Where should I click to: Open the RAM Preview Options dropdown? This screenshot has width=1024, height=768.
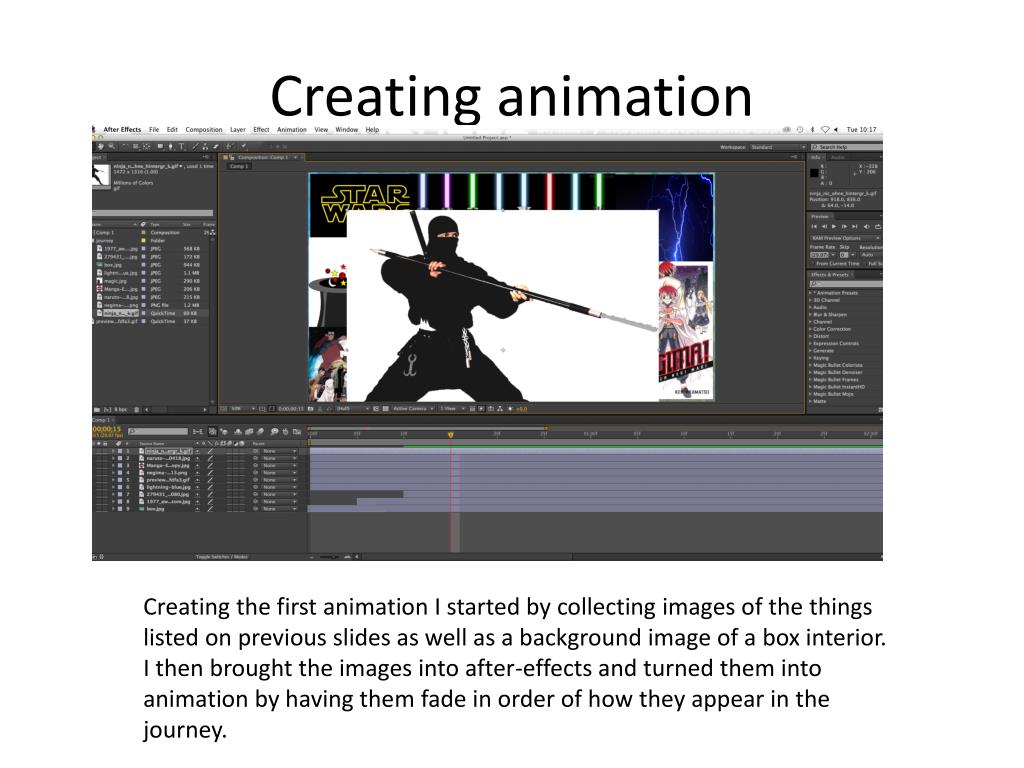[845, 238]
